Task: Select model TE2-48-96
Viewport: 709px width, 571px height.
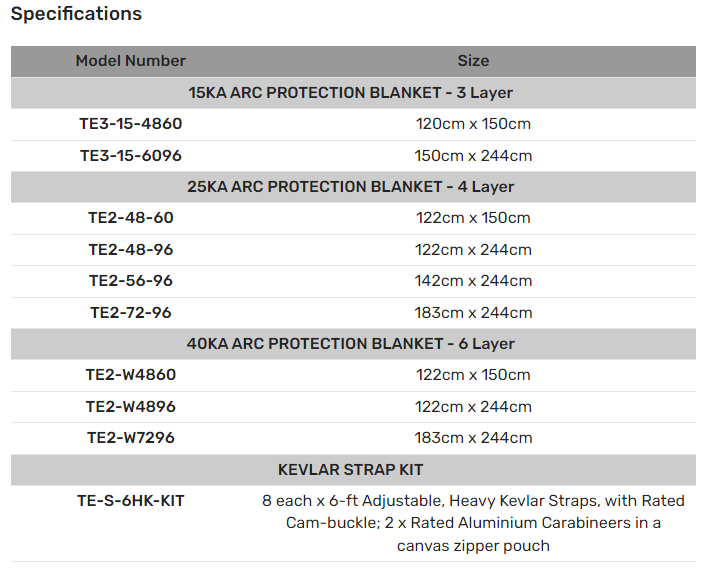Action: tap(131, 250)
